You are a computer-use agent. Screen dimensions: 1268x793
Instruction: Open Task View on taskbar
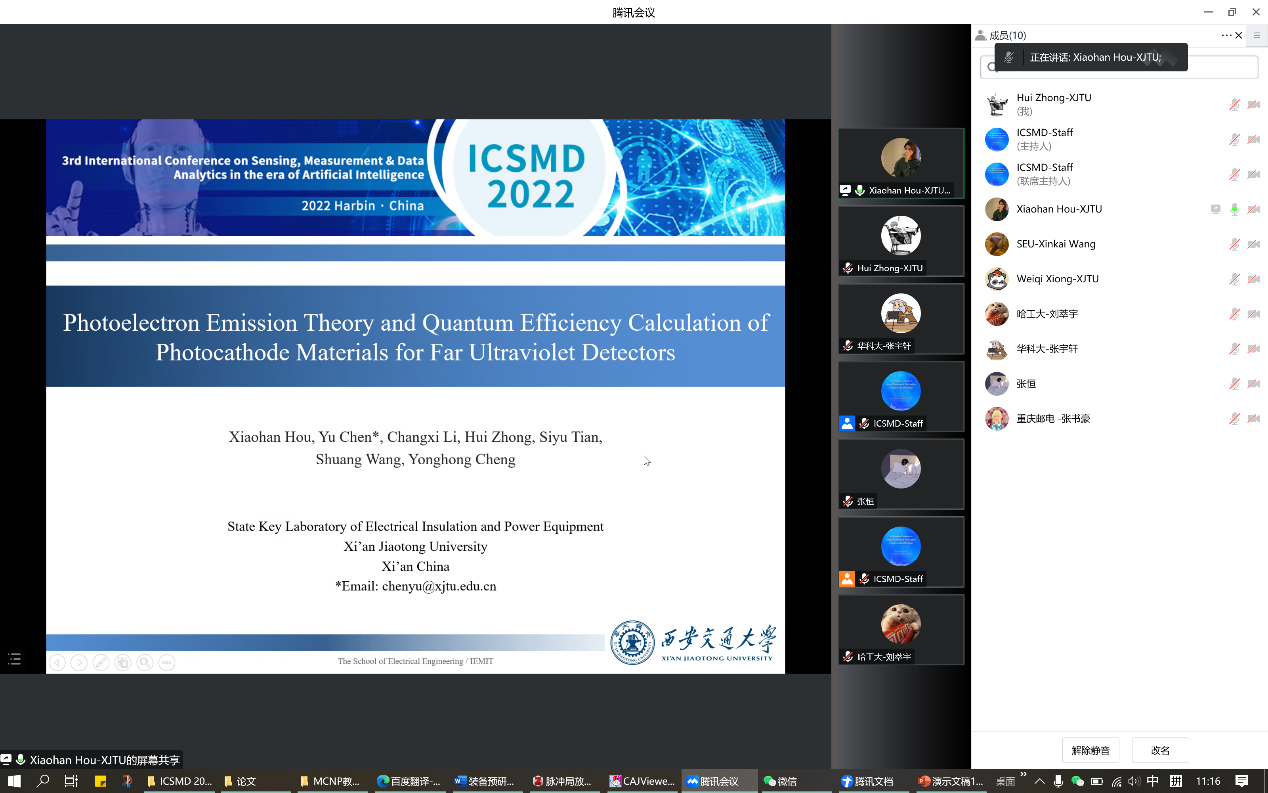coord(71,781)
